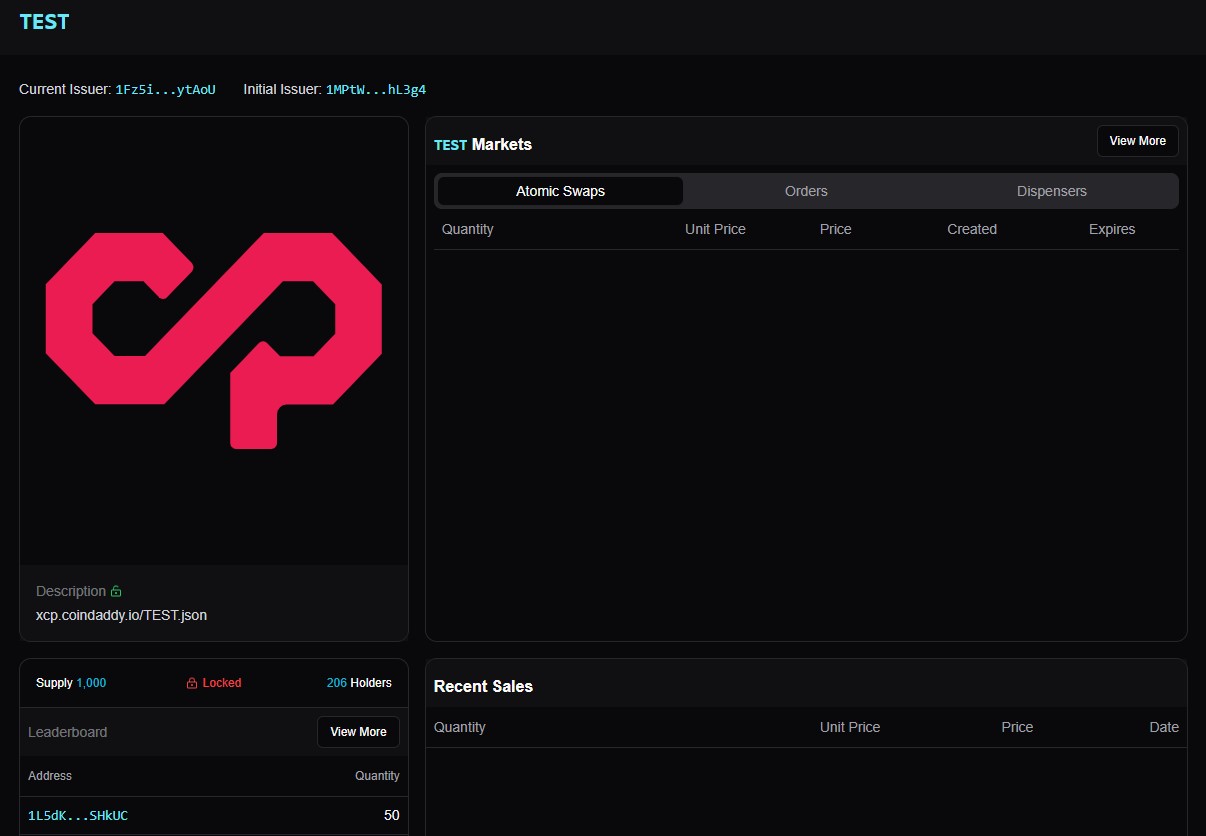Click the red Locked padlock icon
Image resolution: width=1206 pixels, height=836 pixels.
click(x=192, y=683)
